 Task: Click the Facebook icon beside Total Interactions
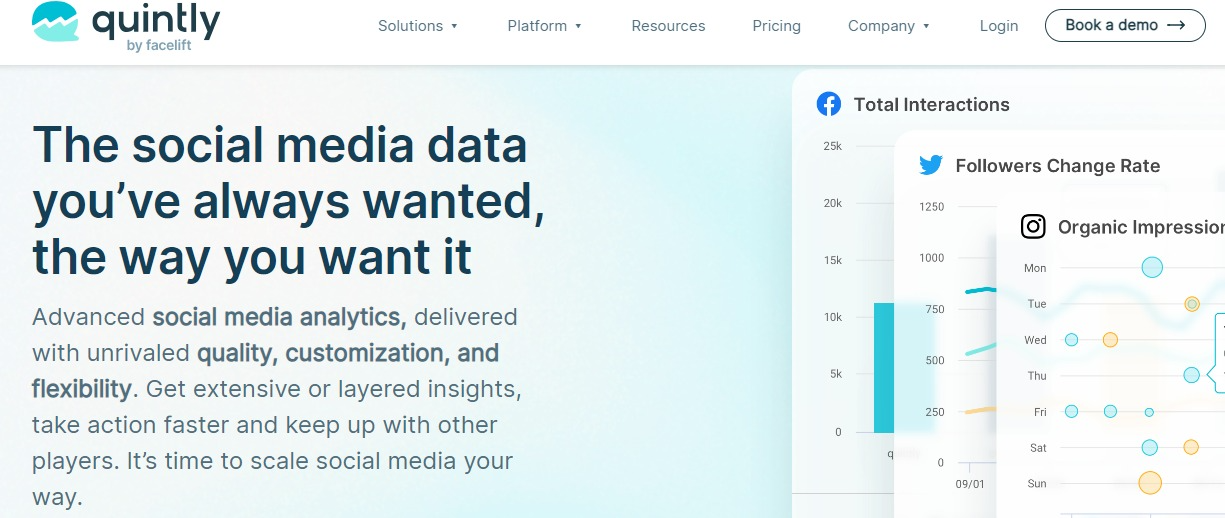click(828, 104)
